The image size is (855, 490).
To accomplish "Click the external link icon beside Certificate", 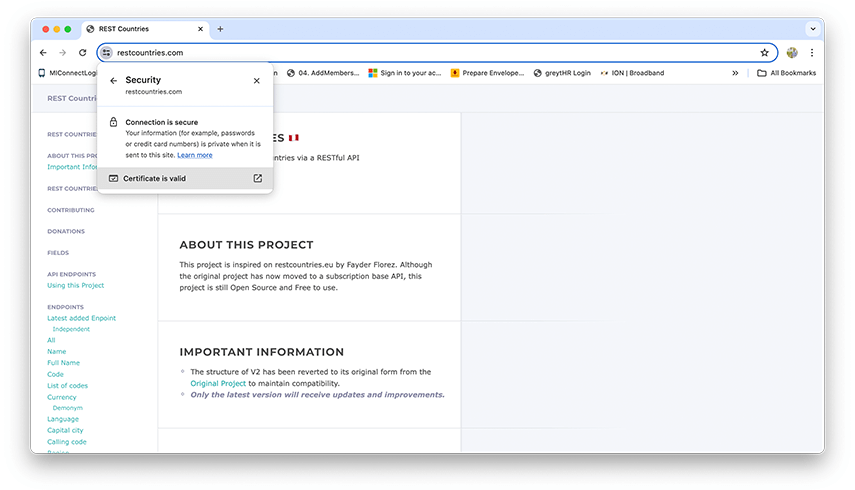I will (x=258, y=178).
